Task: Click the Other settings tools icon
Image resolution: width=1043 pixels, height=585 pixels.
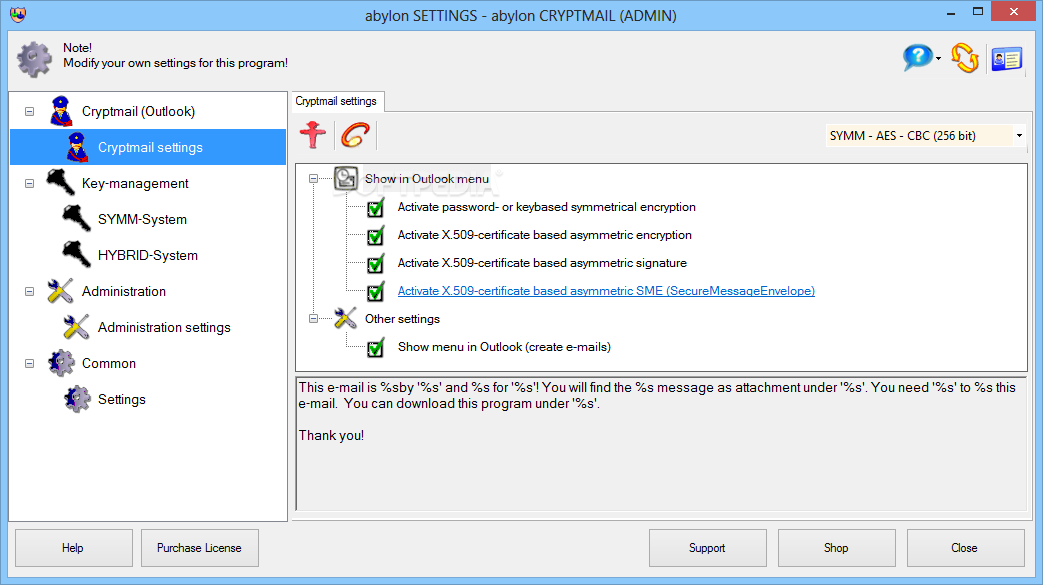Action: [x=345, y=318]
